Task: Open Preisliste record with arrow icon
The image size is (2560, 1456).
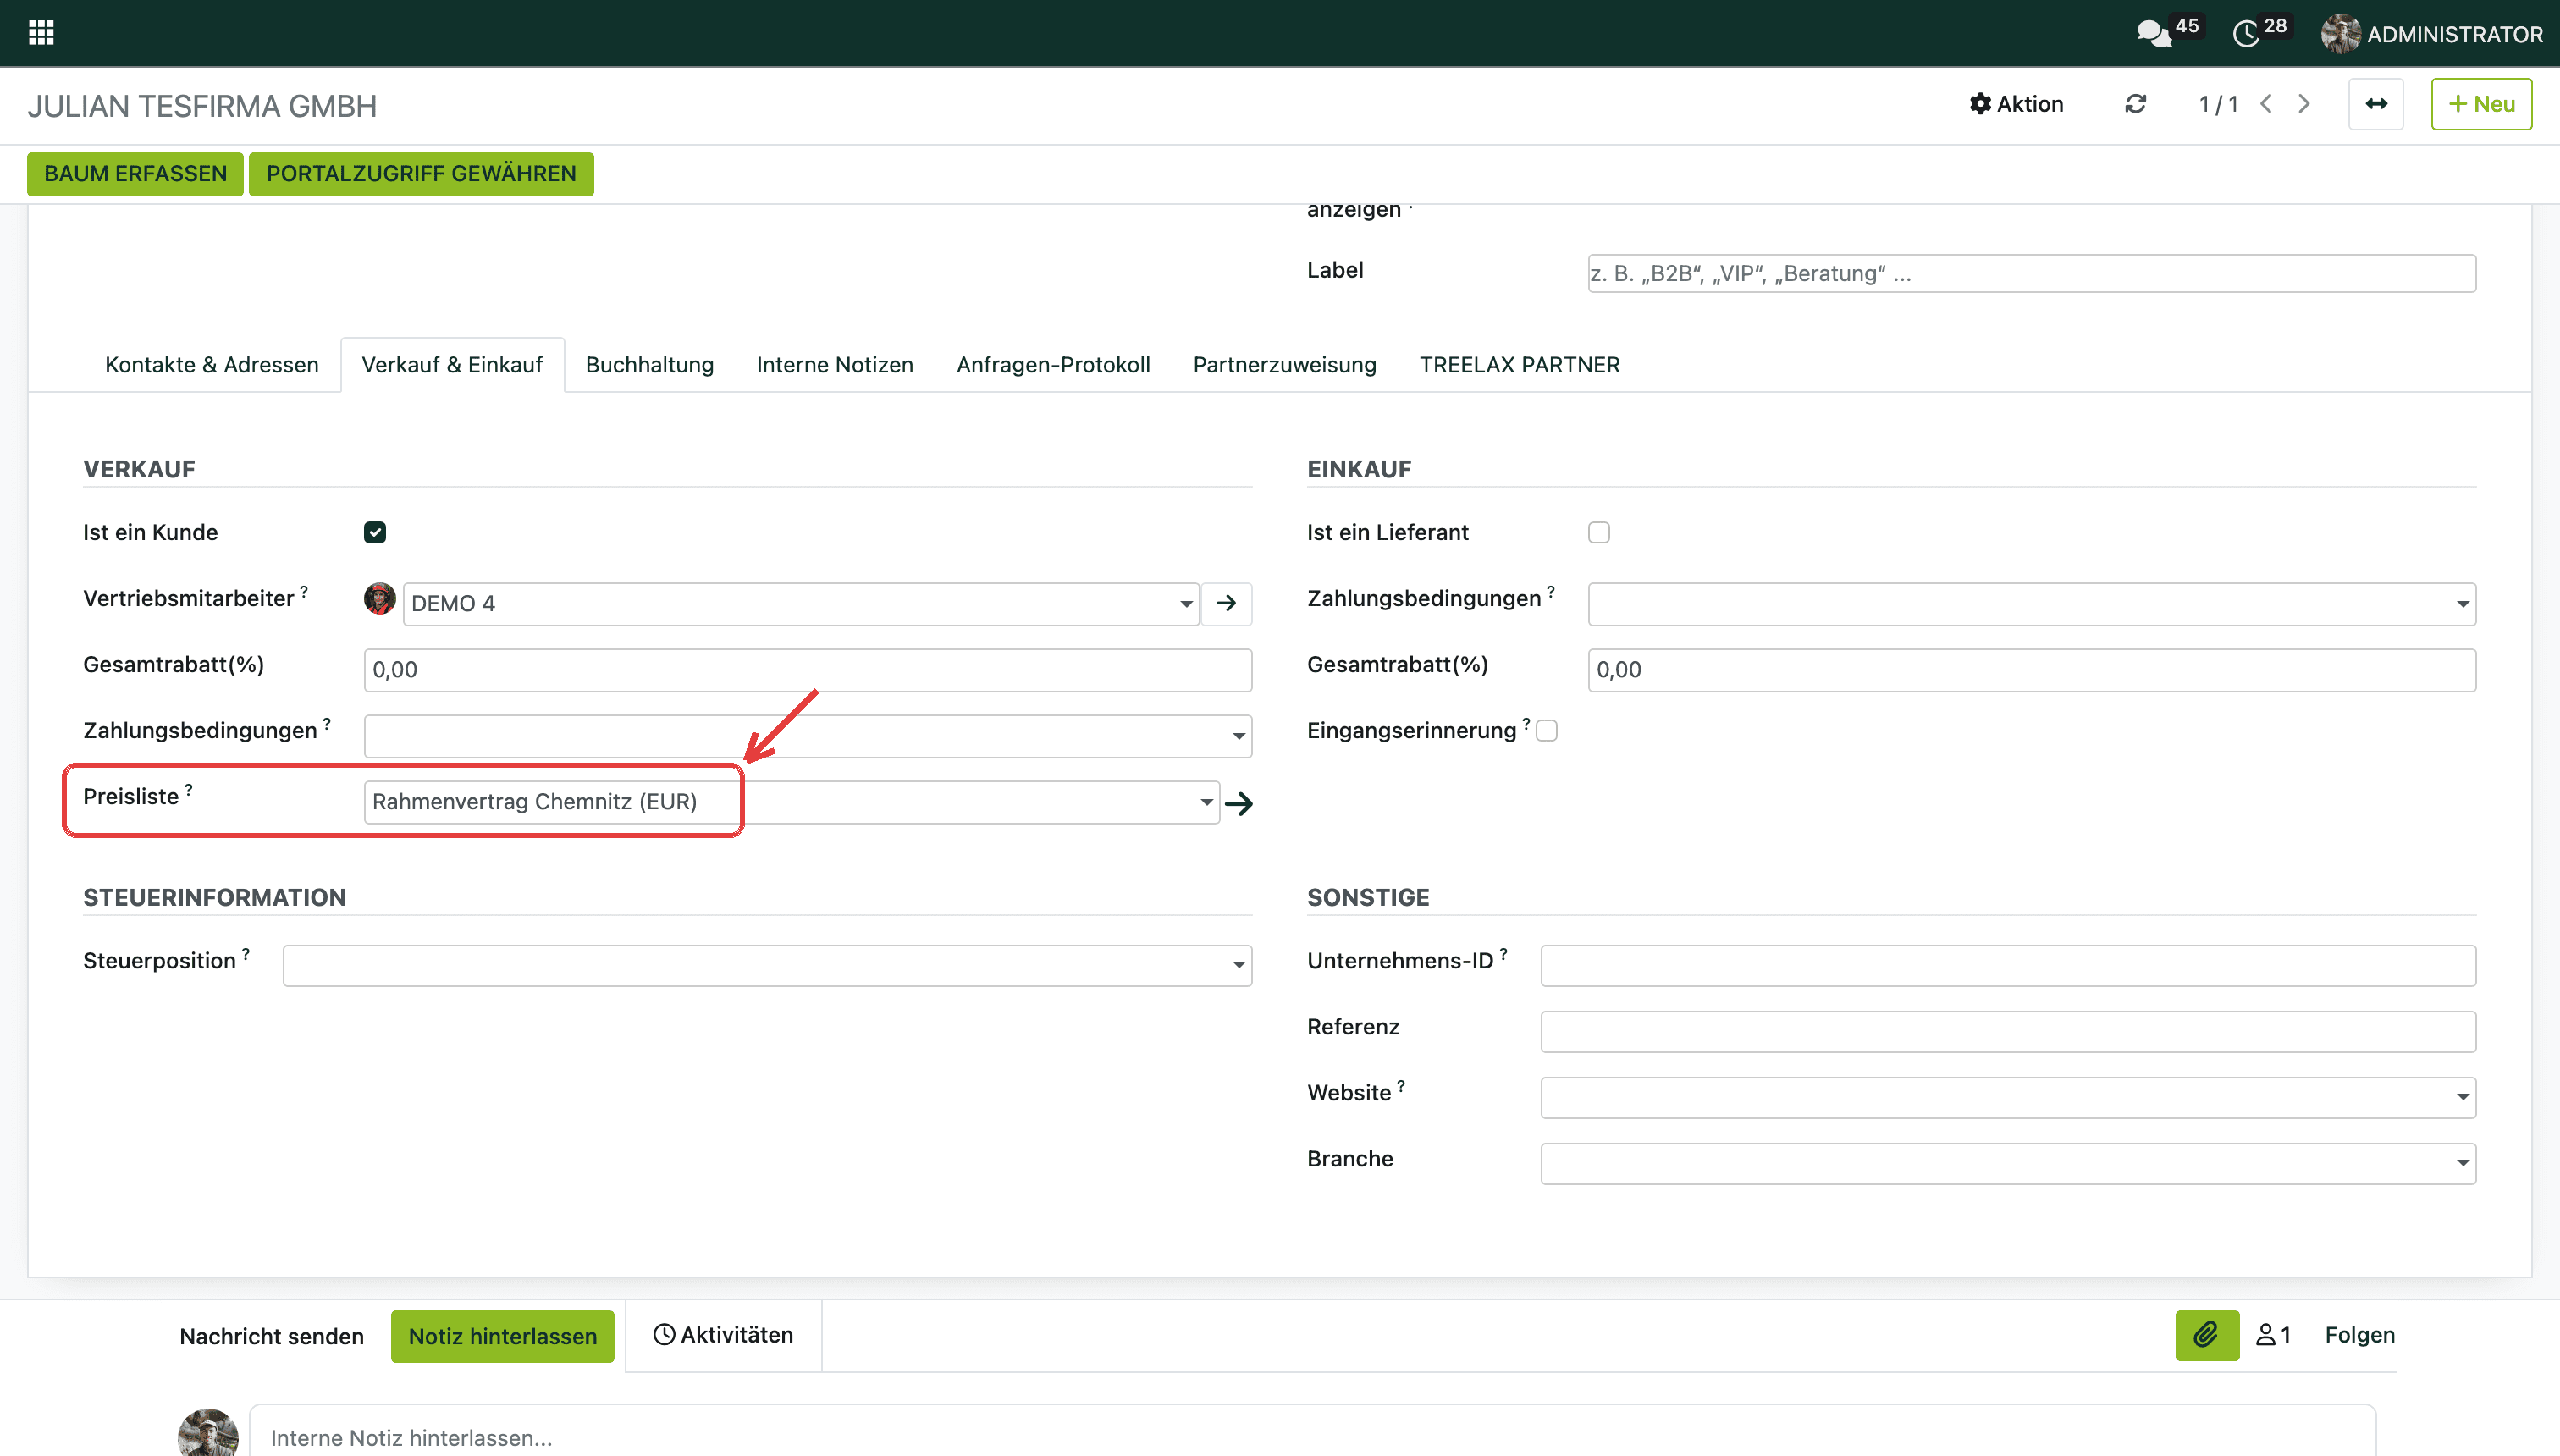Action: point(1239,803)
